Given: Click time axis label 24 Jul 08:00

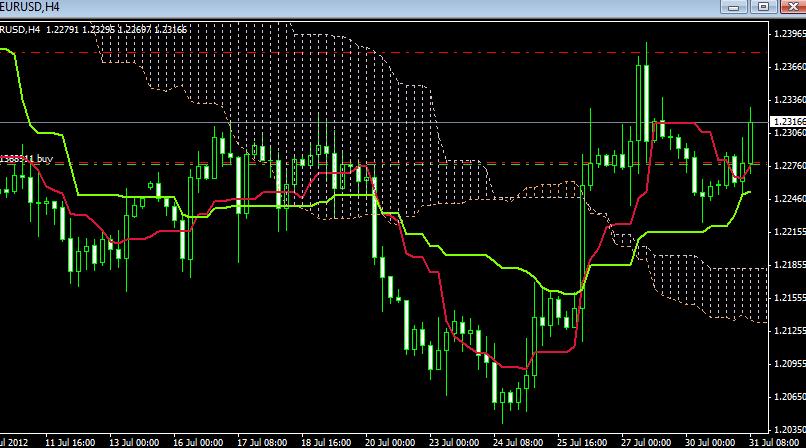Looking at the screenshot, I should 518,442.
